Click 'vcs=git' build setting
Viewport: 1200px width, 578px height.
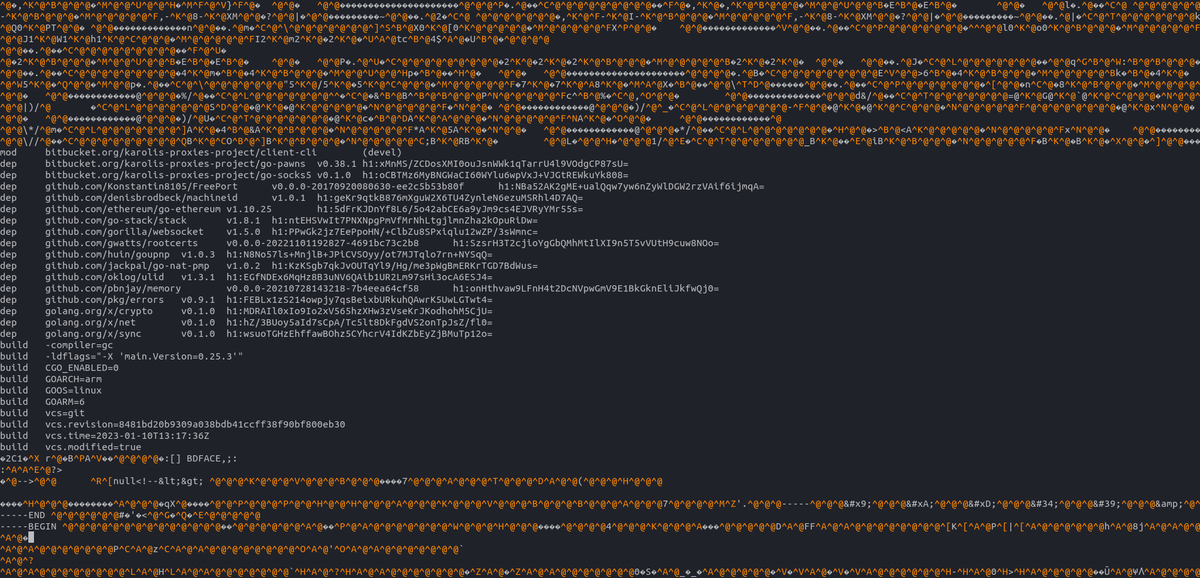coord(66,411)
